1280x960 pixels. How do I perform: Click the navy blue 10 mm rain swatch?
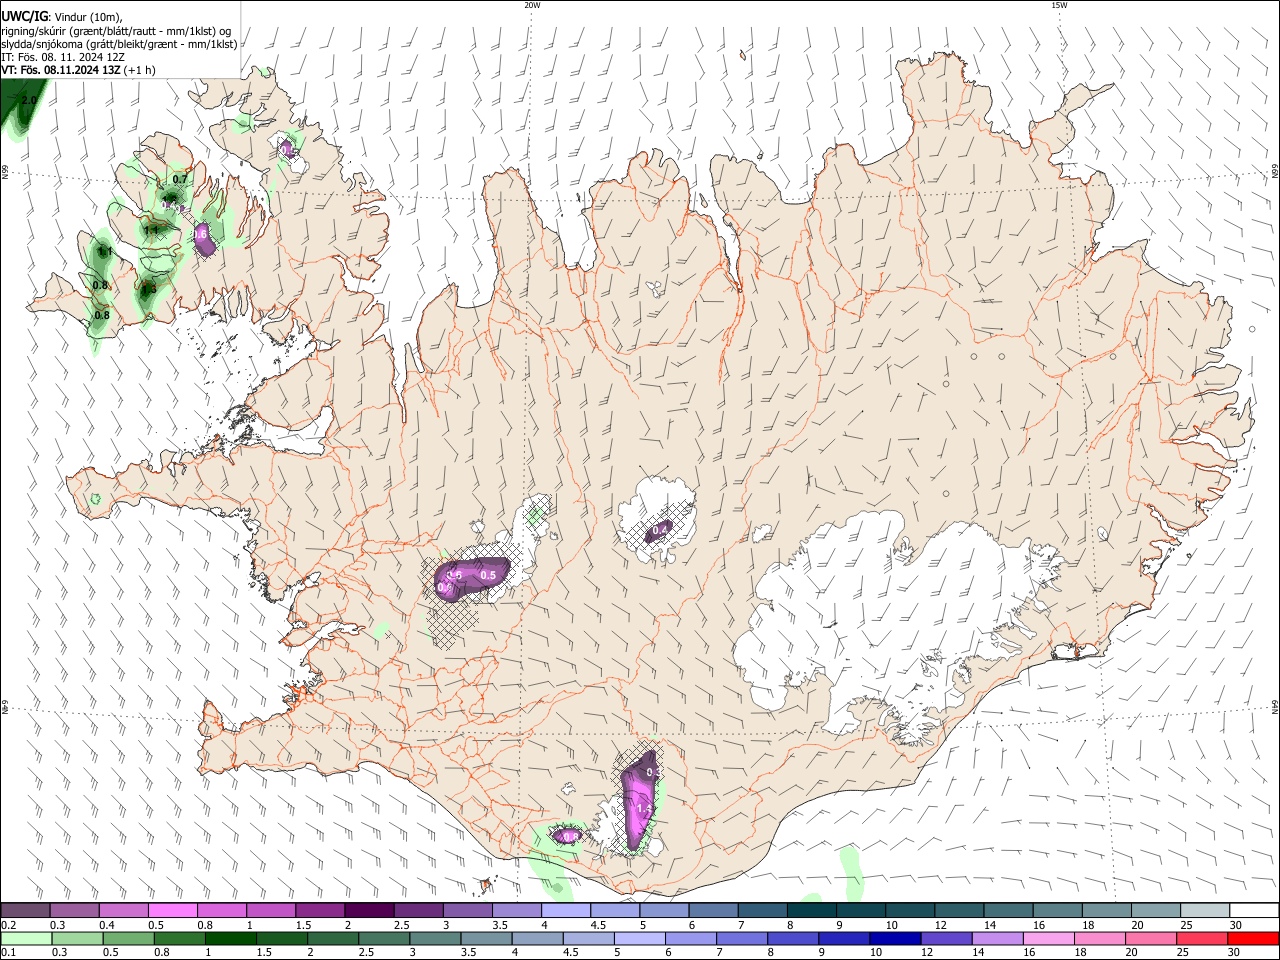click(894, 938)
